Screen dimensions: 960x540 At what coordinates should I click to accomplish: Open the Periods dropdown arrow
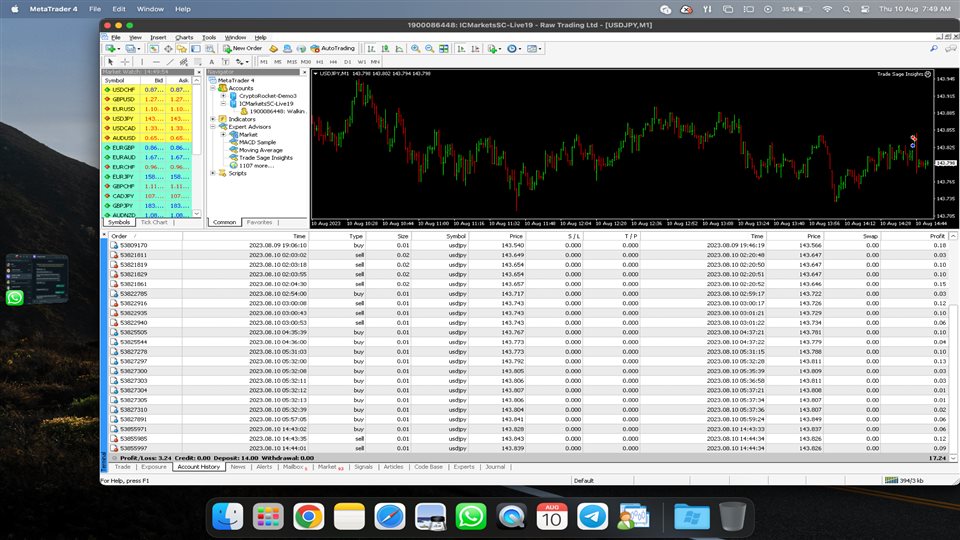(x=520, y=49)
